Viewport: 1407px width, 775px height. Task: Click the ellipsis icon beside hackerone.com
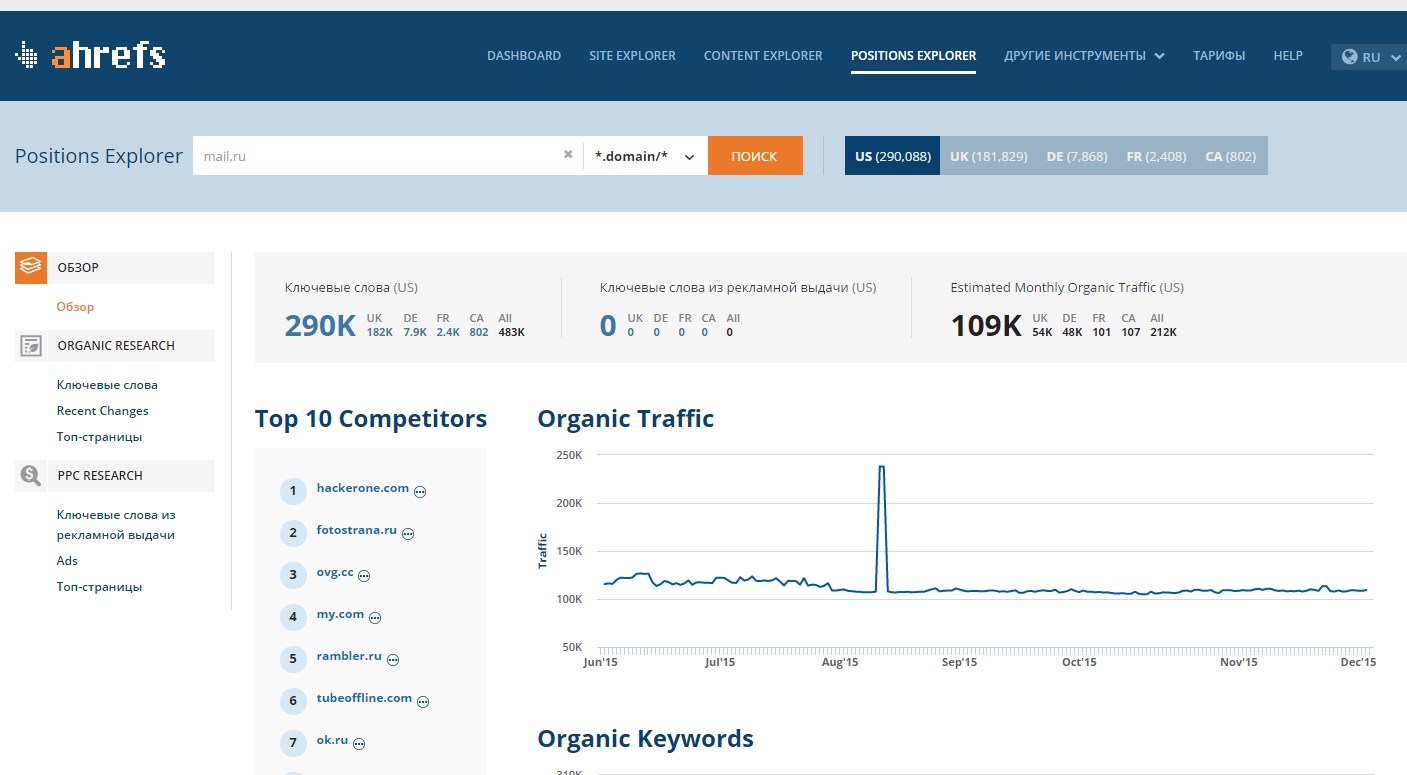[420, 491]
